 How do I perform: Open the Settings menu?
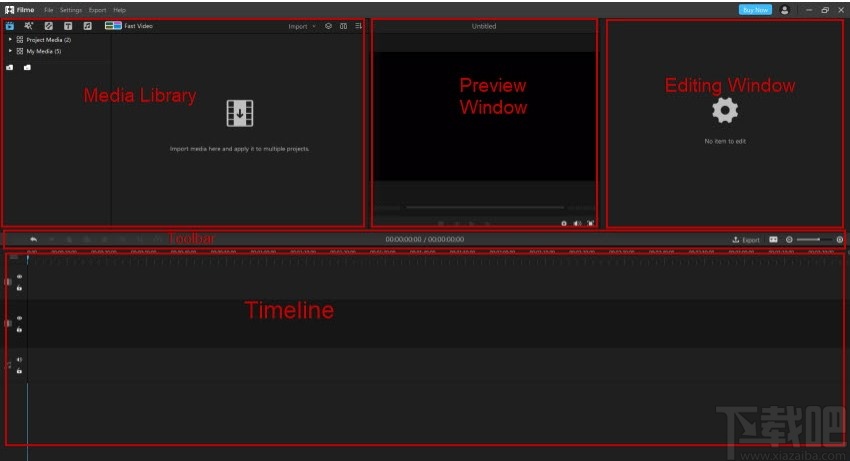[70, 10]
